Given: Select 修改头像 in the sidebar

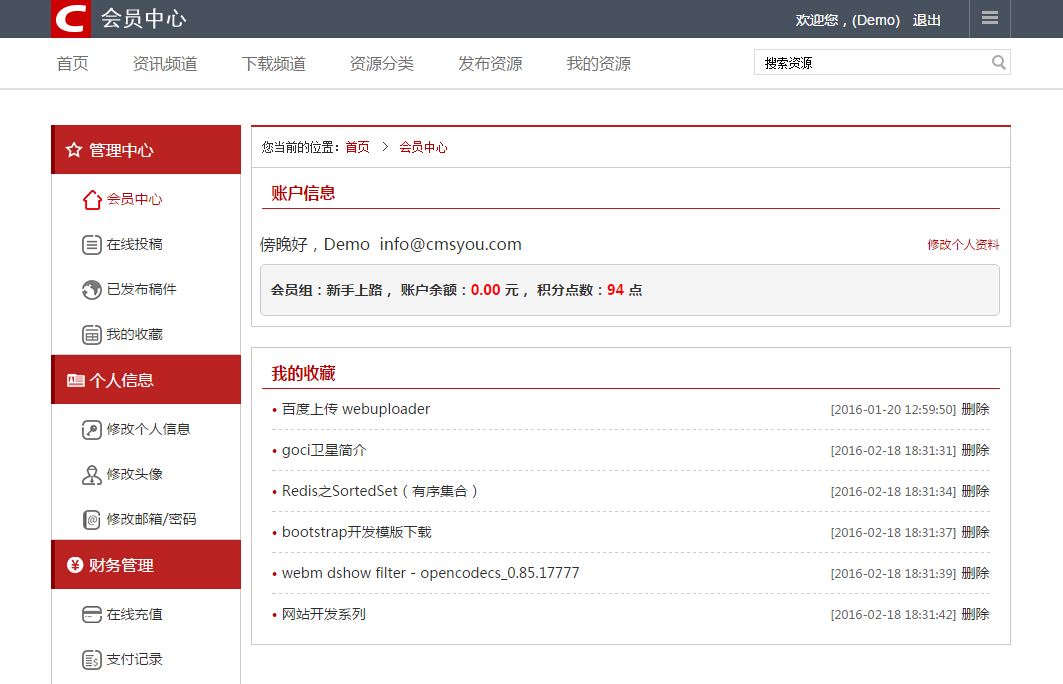Looking at the screenshot, I should (134, 474).
